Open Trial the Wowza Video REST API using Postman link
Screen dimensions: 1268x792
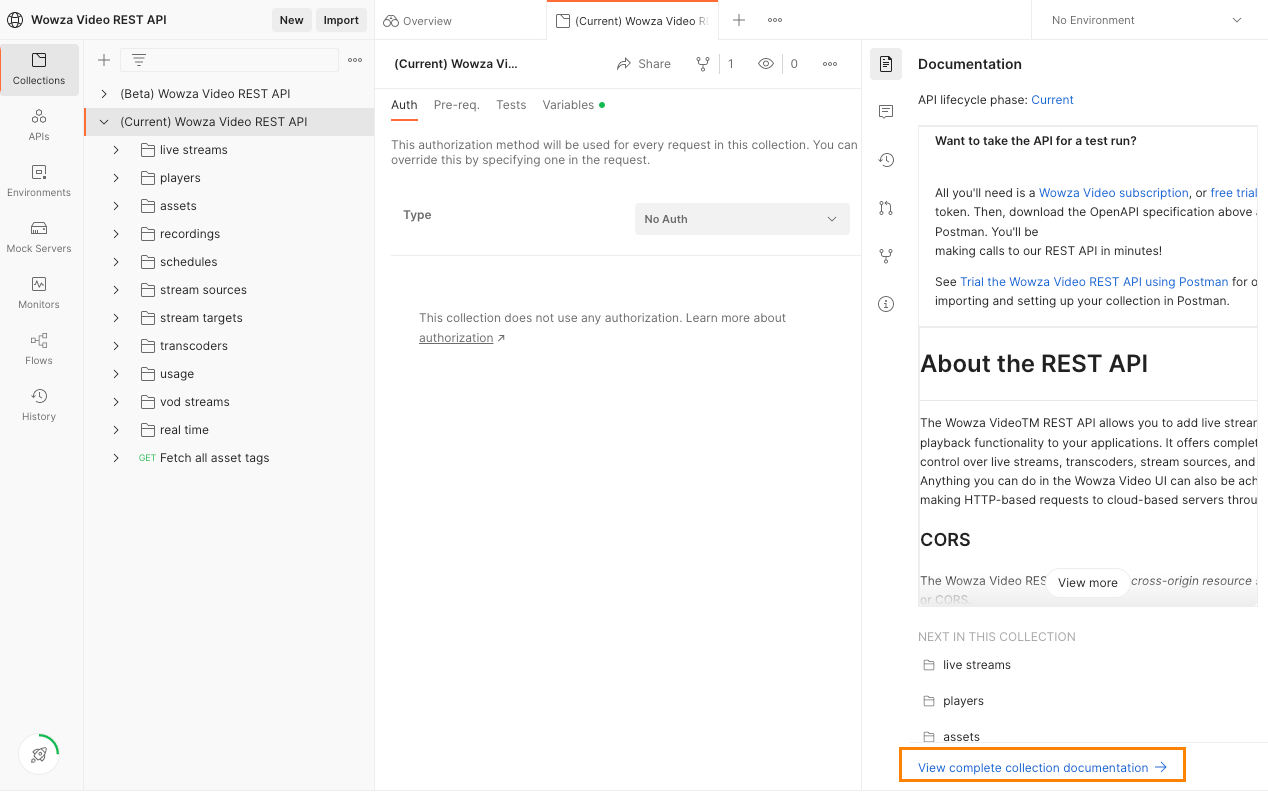pyautogui.click(x=1094, y=282)
